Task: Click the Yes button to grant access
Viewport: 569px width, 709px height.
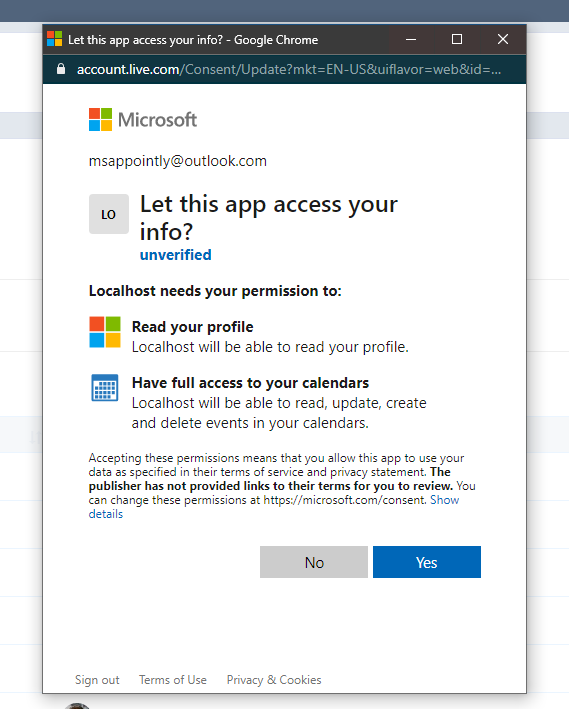Action: (x=427, y=562)
